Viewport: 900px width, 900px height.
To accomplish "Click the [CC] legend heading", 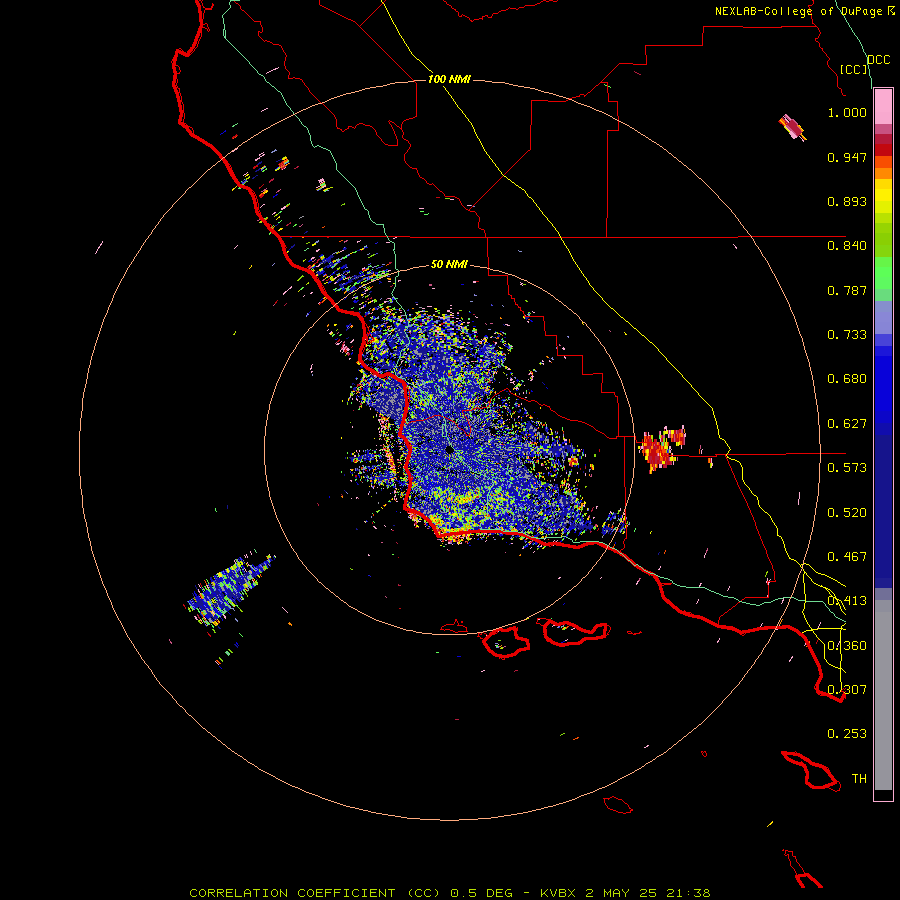I will pos(854,69).
